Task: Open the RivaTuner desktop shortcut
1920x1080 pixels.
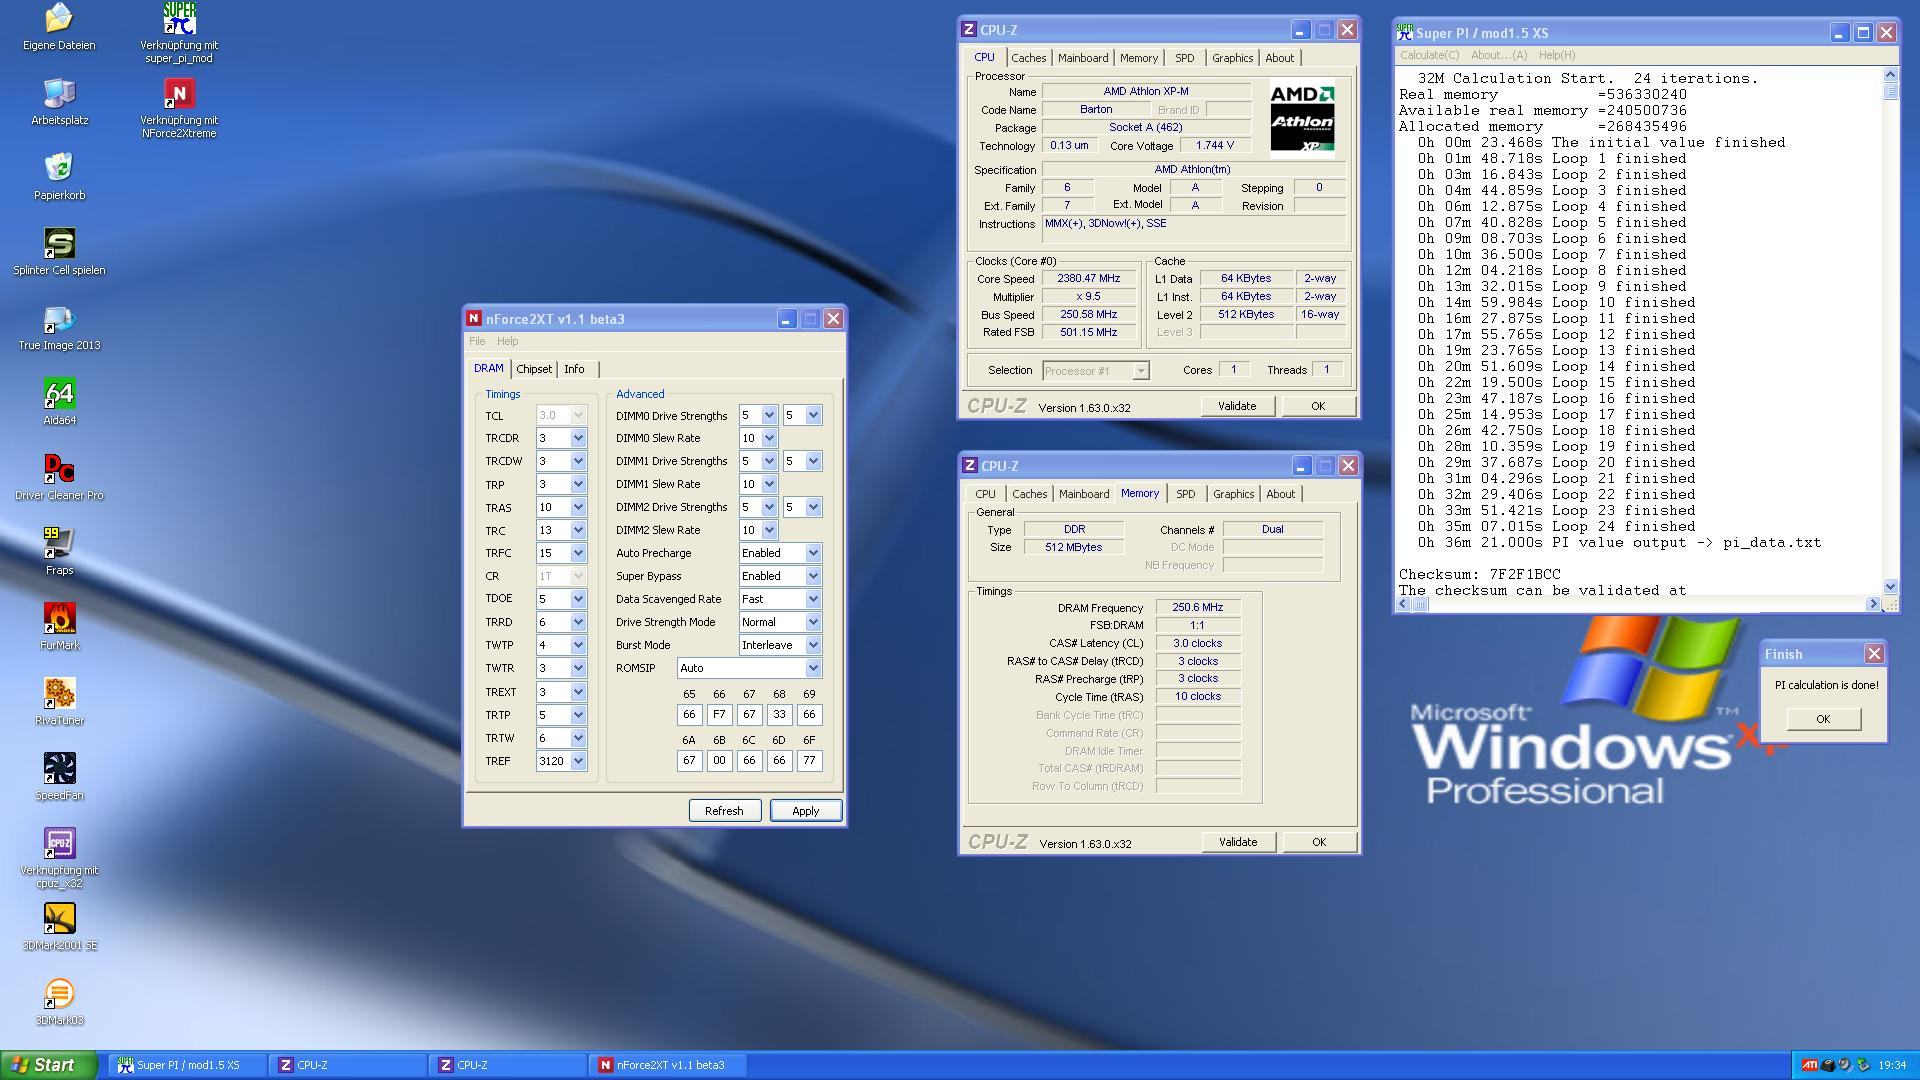Action: tap(59, 702)
